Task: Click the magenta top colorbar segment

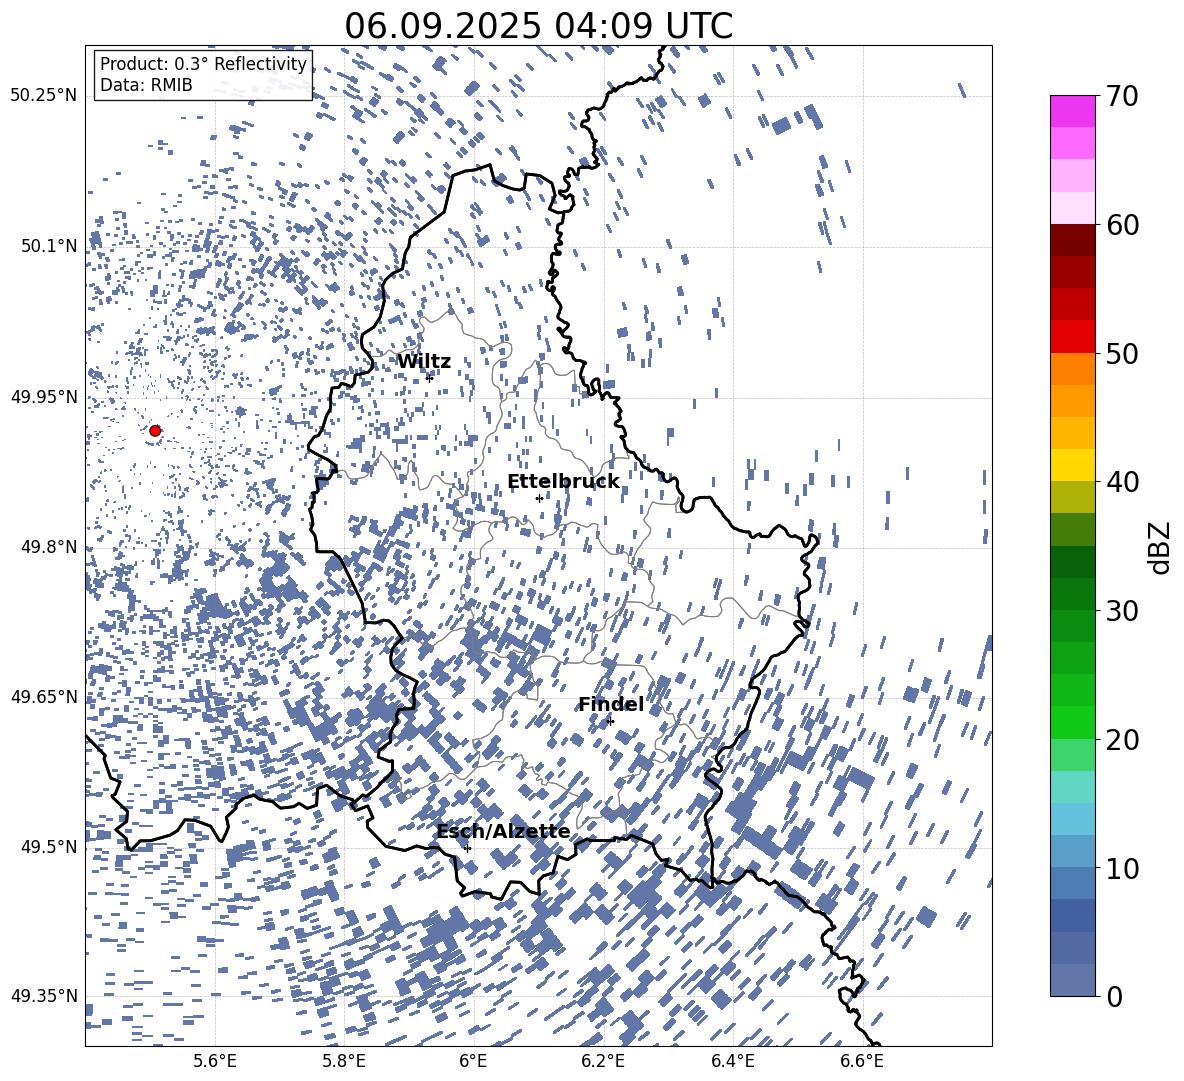Action: [x=1073, y=112]
